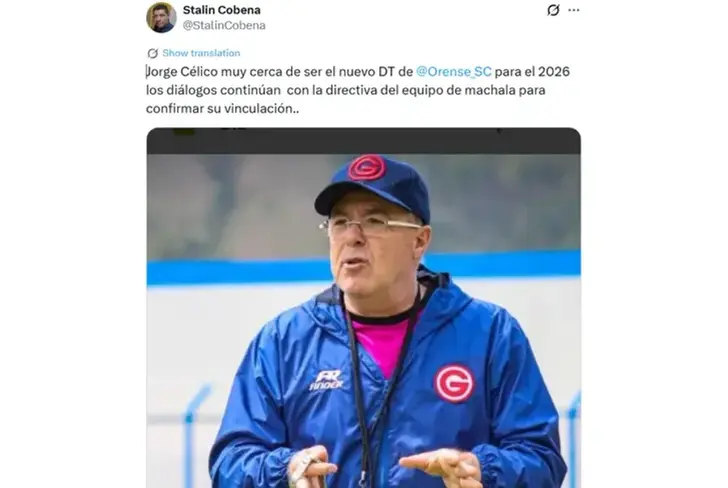Open the three-dot more options menu
Viewport: 728px width, 488px height.
click(x=574, y=10)
